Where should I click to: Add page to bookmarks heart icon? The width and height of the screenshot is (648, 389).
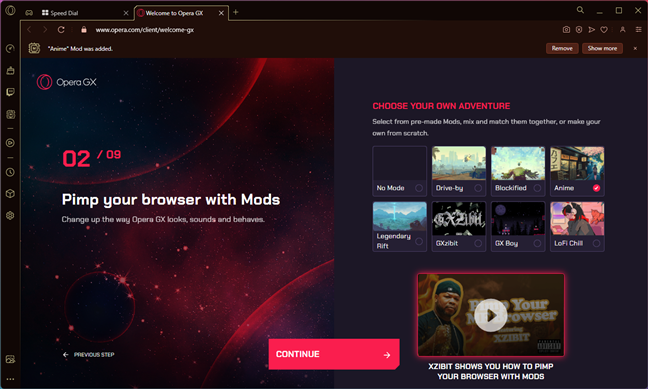pyautogui.click(x=604, y=30)
